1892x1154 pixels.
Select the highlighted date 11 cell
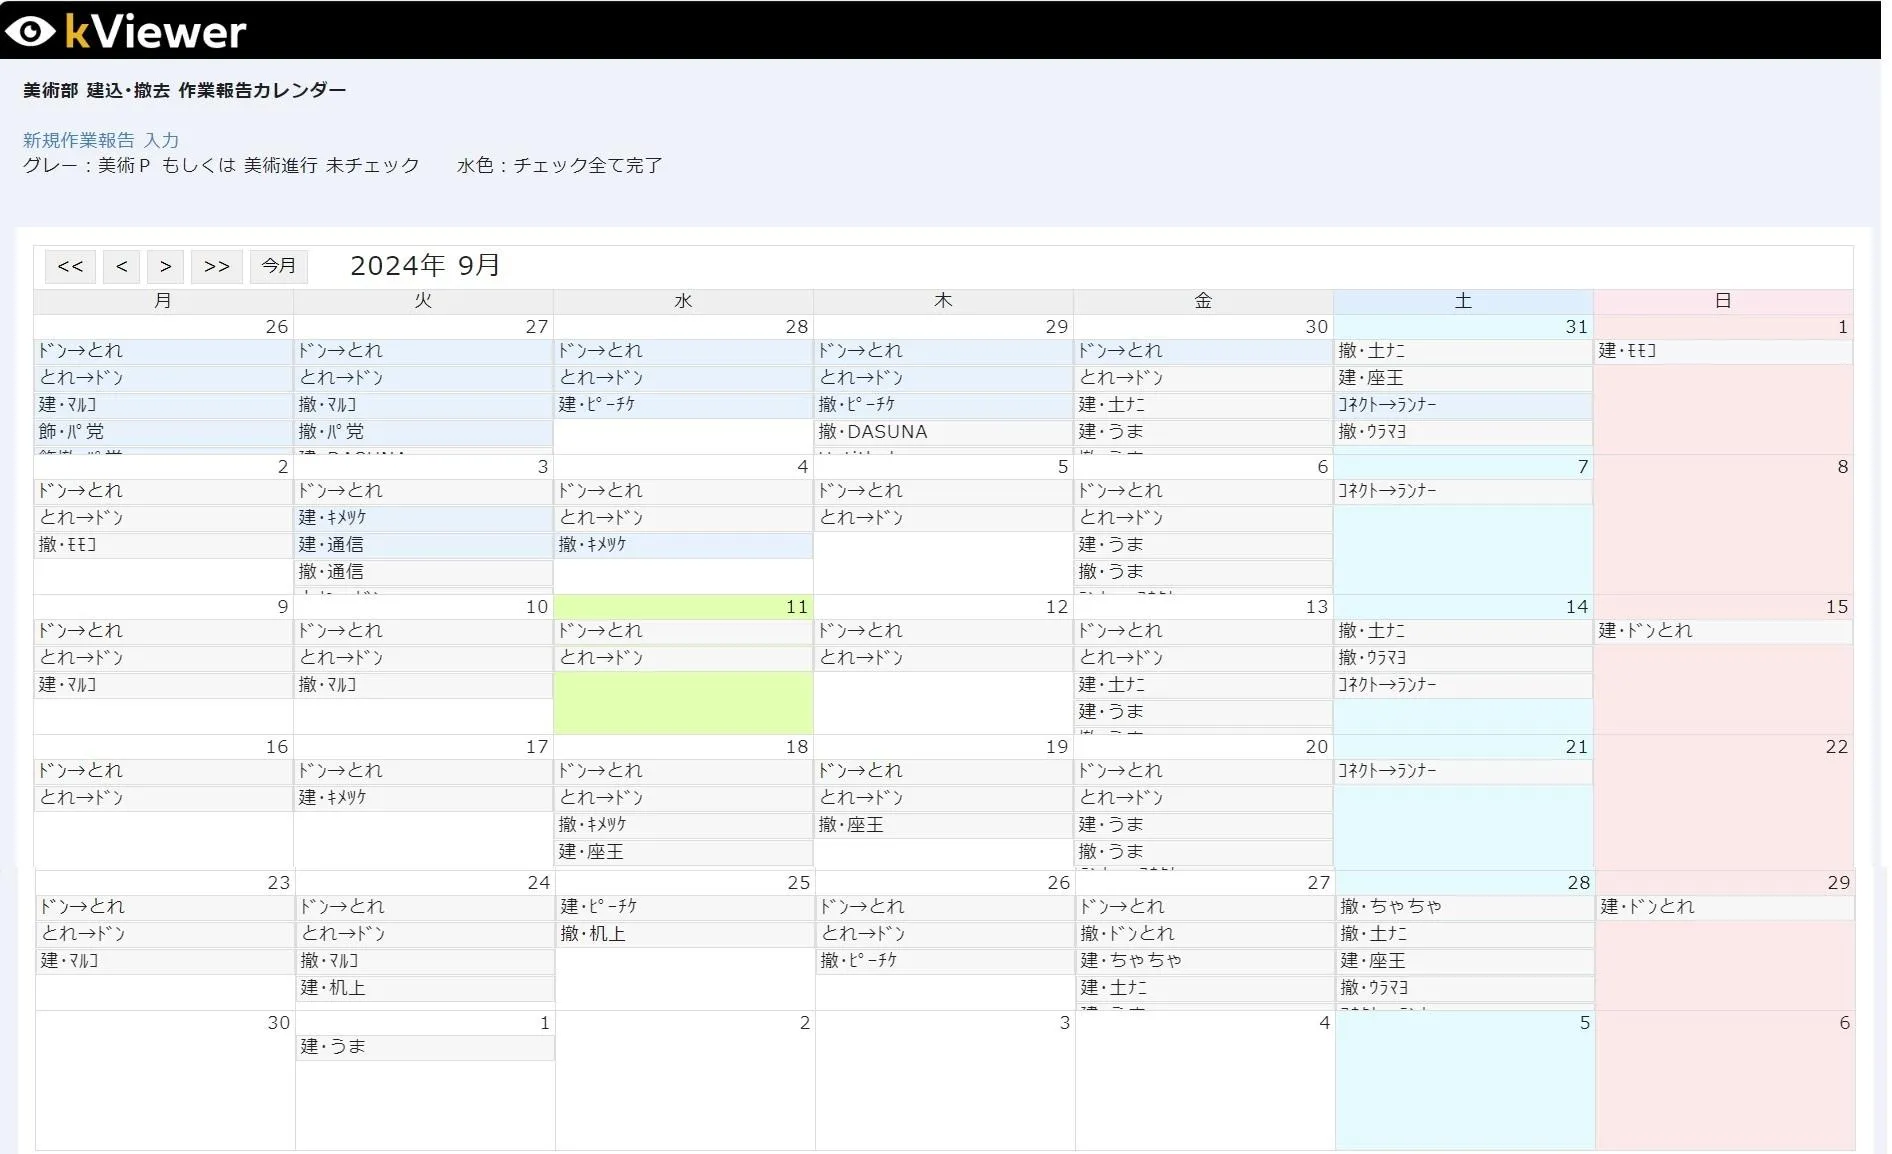pyautogui.click(x=683, y=700)
